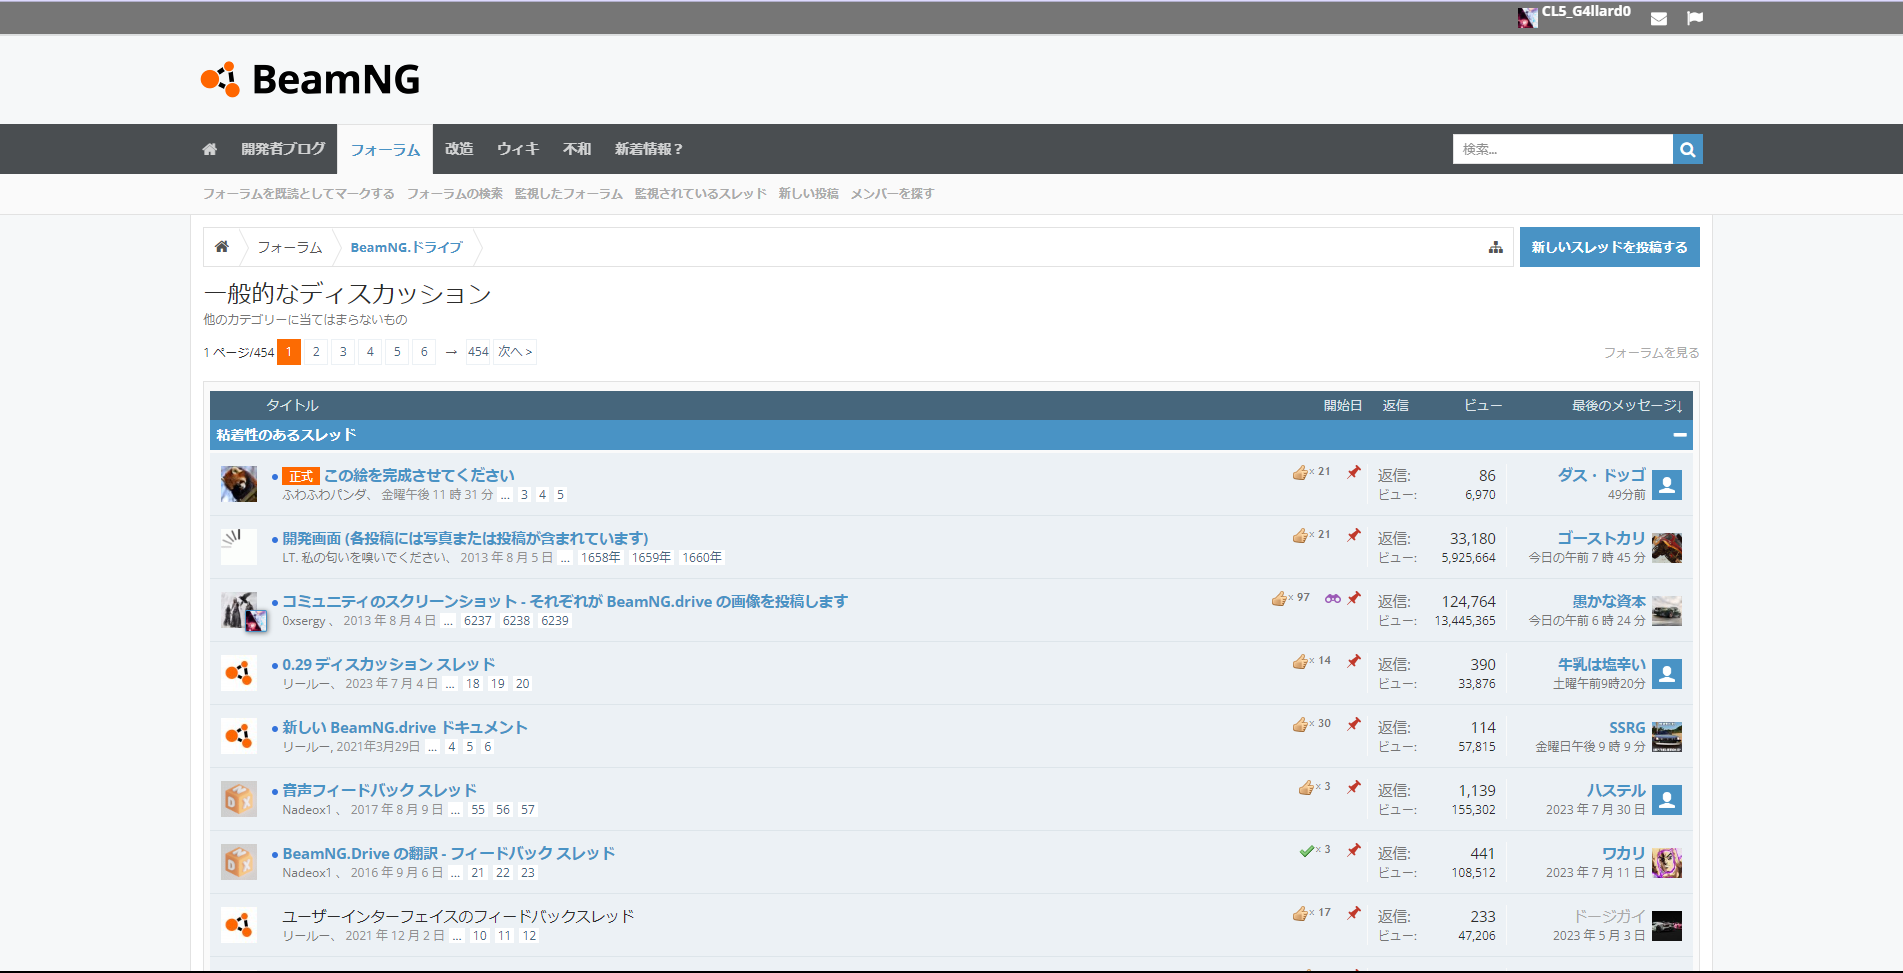Viewport: 1903px width, 973px height.
Task: Click the 正式 prefix label
Action: coord(301,476)
